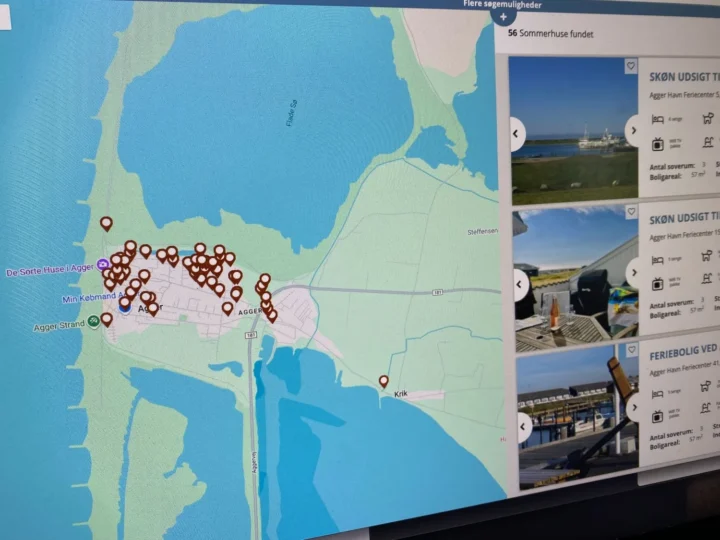Click the dog icon in Feriecenter 15 card
Screen dimensions: 720x540
pos(706,255)
